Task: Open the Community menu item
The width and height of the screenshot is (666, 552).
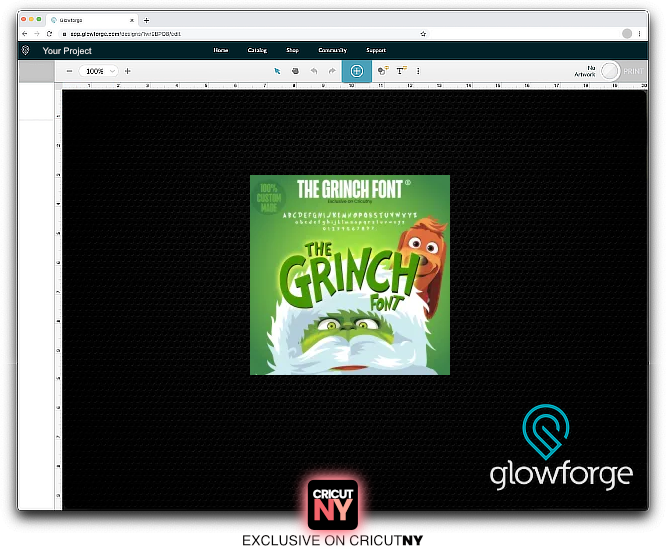Action: pos(333,50)
